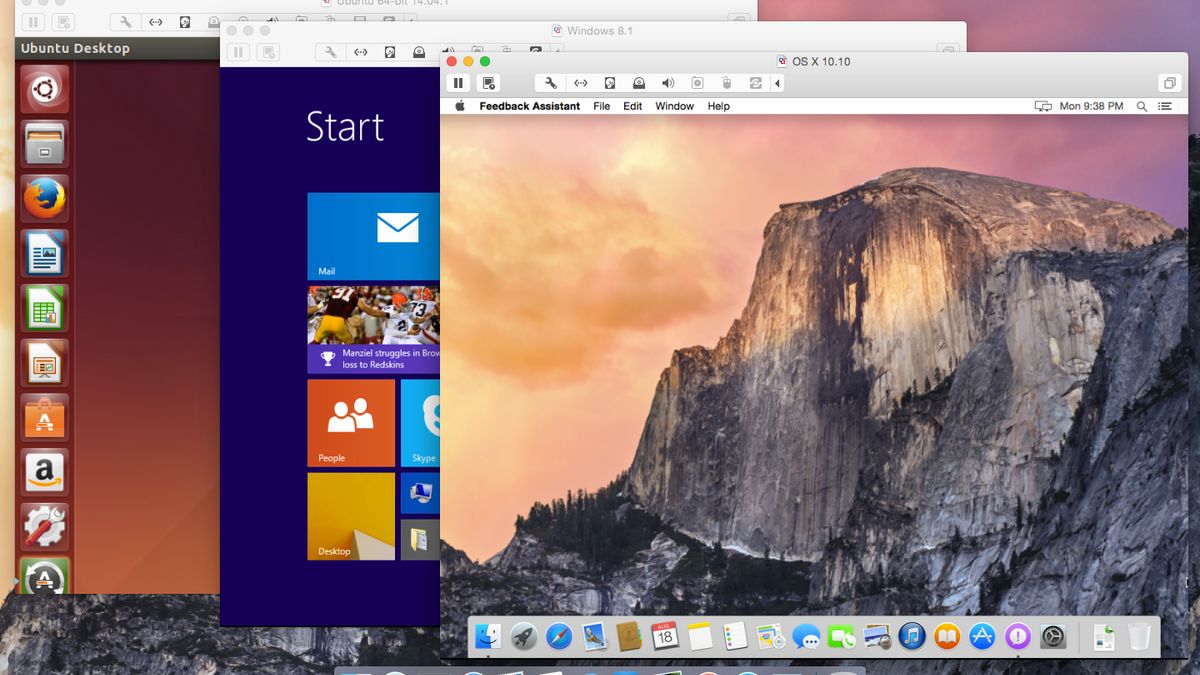Open the document stack in the Dock
The width and height of the screenshot is (1200, 675).
tap(1104, 636)
